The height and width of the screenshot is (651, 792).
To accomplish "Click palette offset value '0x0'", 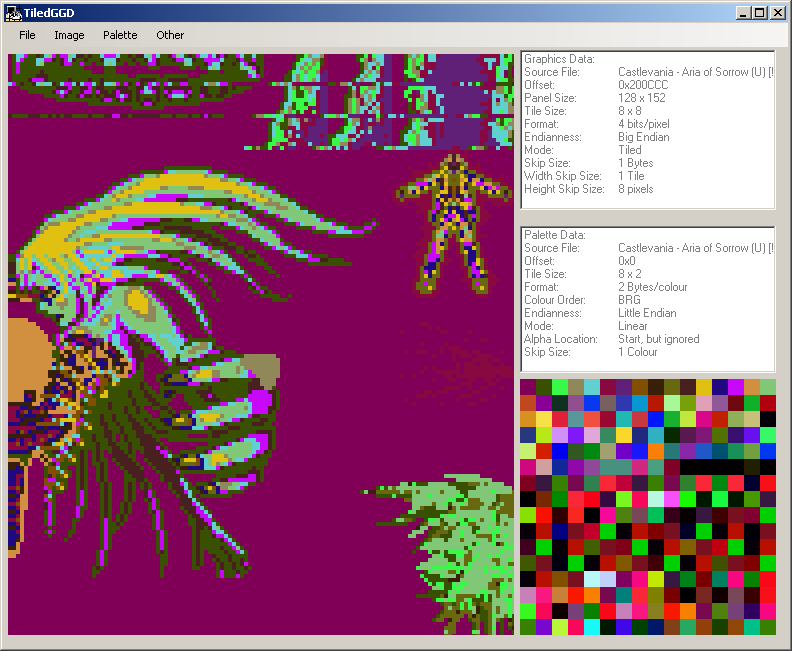I will point(627,261).
